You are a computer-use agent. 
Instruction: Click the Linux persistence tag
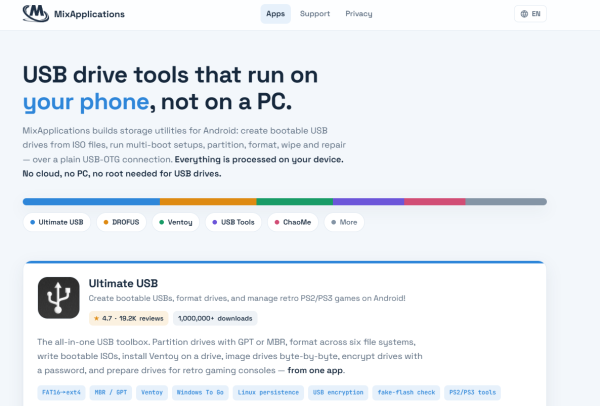pyautogui.click(x=268, y=393)
